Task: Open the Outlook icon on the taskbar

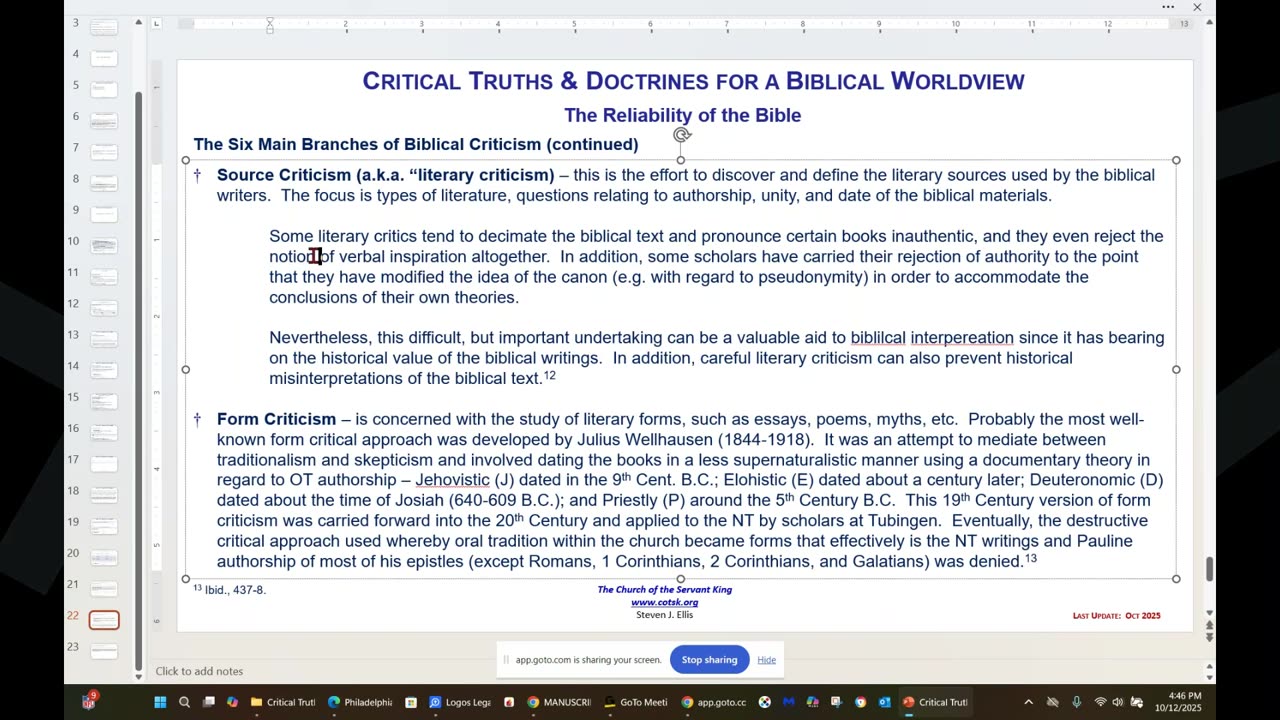Action: coord(885,702)
